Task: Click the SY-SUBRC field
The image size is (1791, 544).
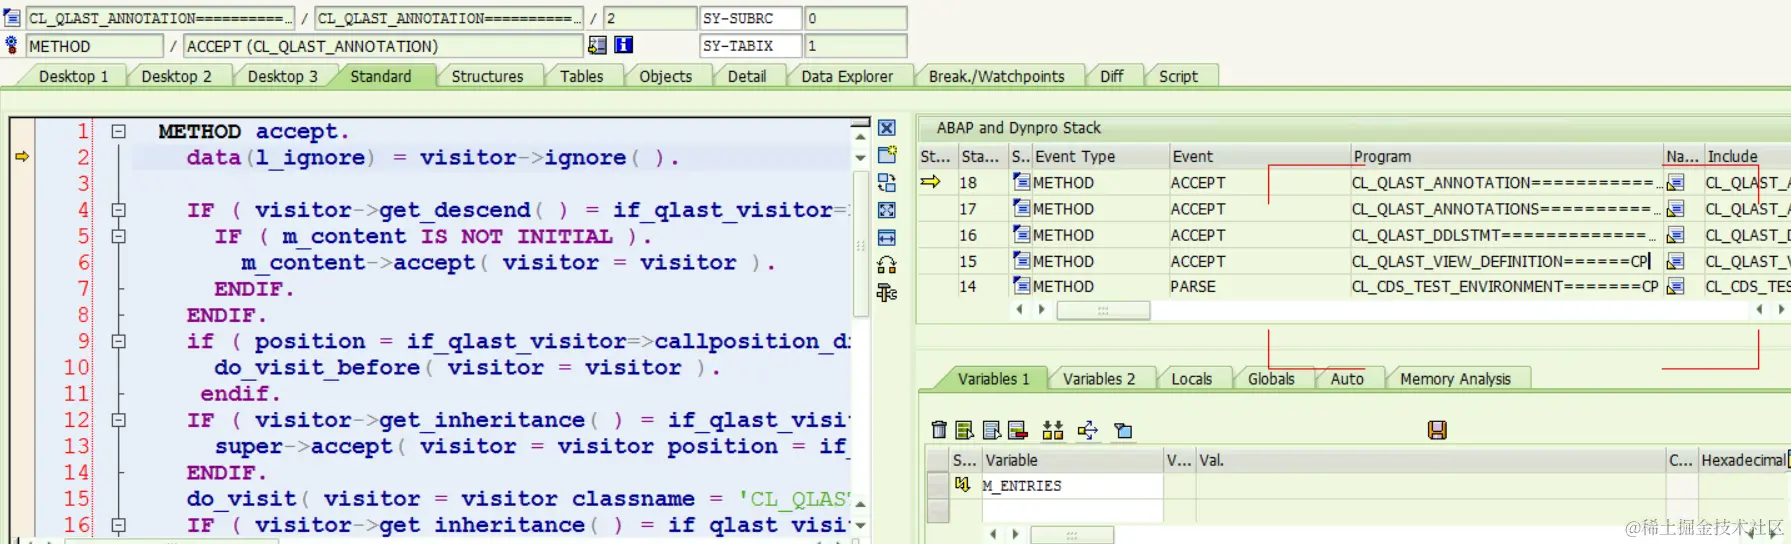Action: coord(750,18)
